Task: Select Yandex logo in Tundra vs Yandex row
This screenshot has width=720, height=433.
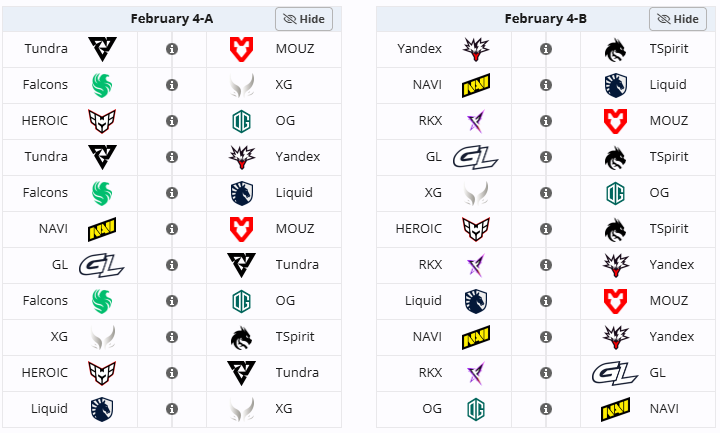Action: tap(241, 157)
